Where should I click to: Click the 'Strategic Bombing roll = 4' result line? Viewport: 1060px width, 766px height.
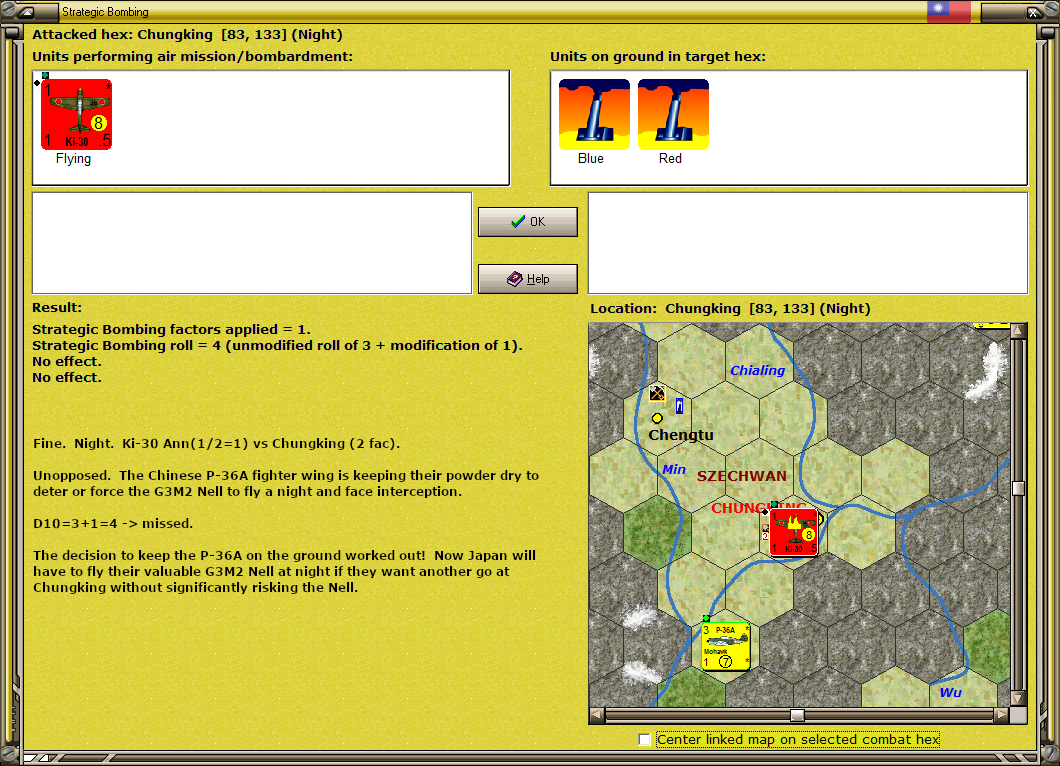tap(277, 345)
